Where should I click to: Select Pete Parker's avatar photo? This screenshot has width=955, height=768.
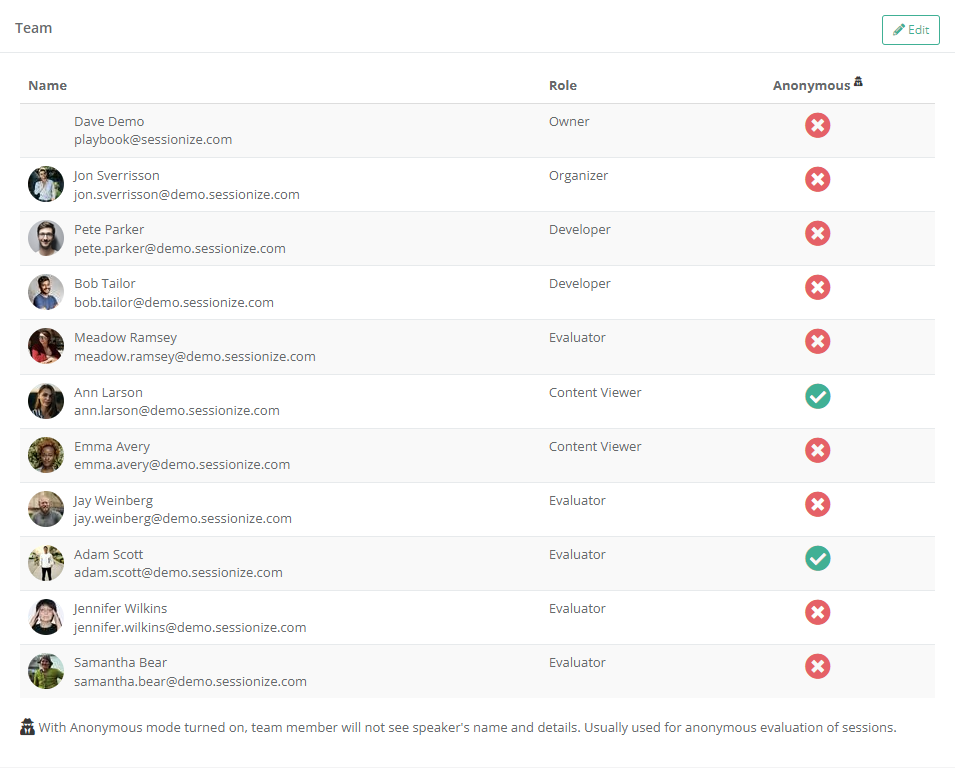[x=46, y=238]
